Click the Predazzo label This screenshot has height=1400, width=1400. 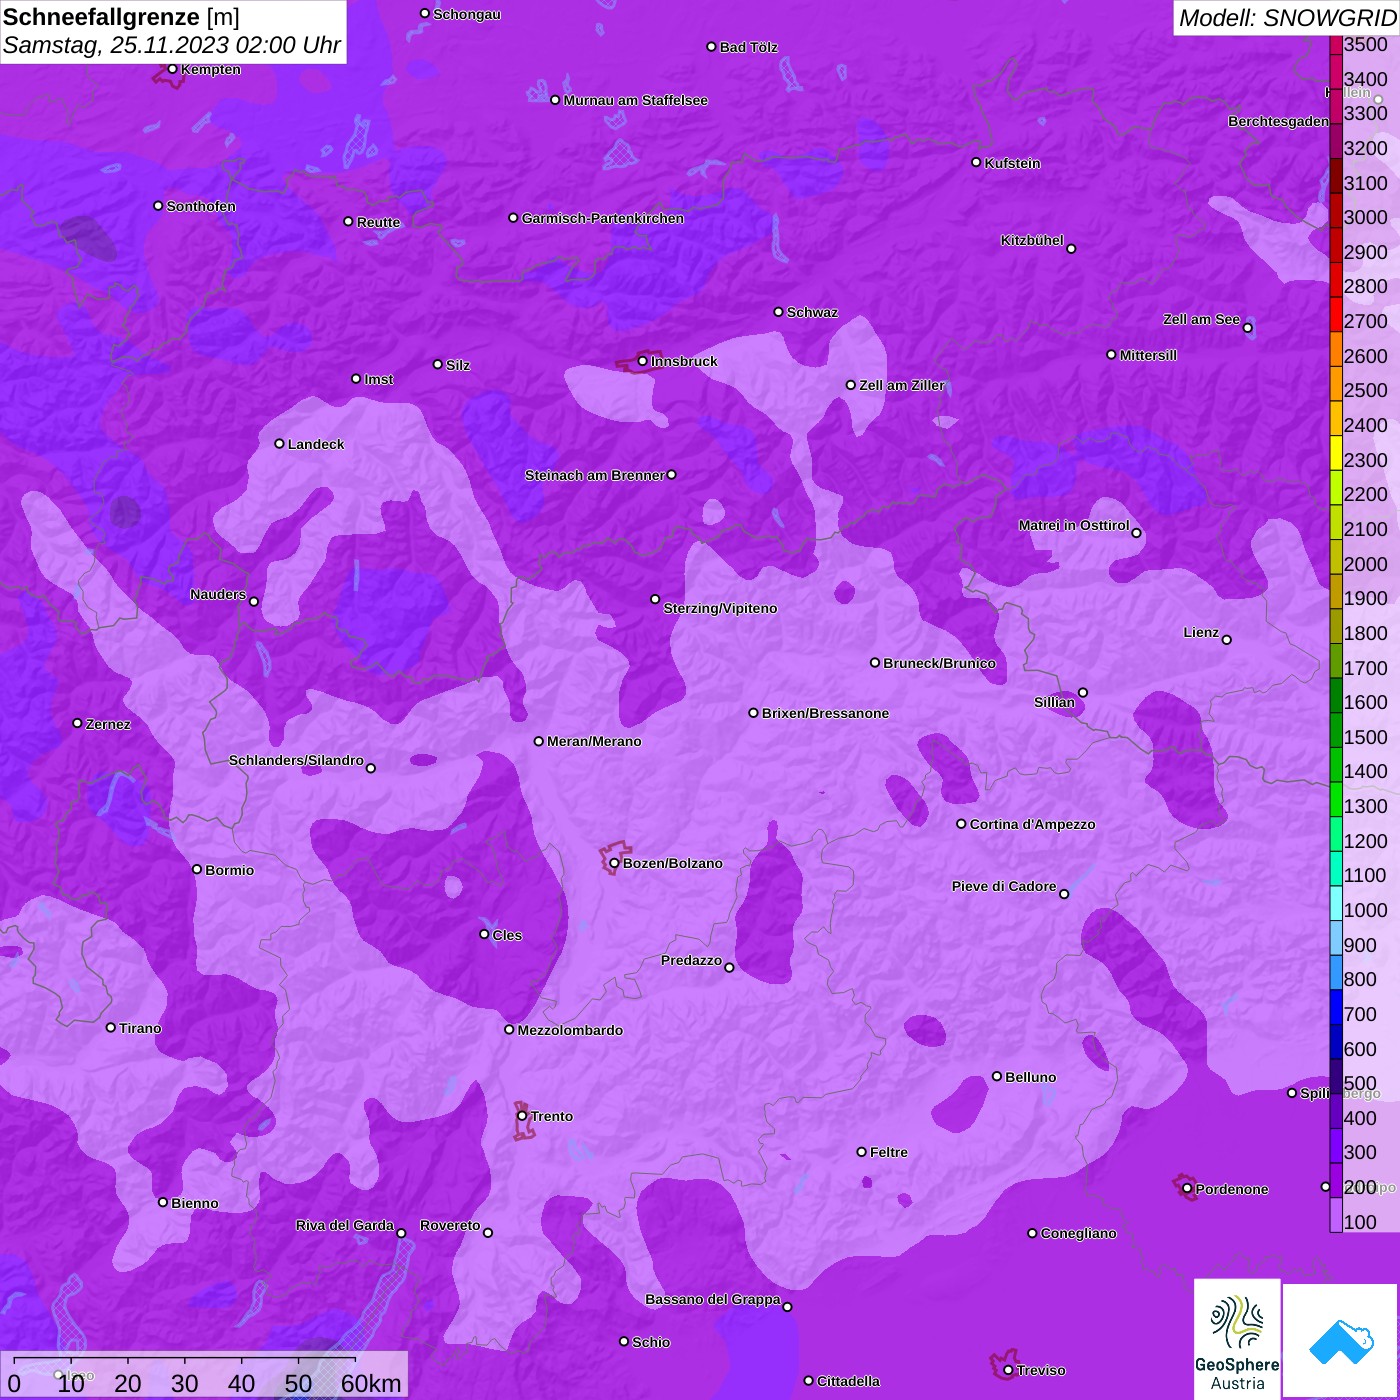pyautogui.click(x=691, y=960)
